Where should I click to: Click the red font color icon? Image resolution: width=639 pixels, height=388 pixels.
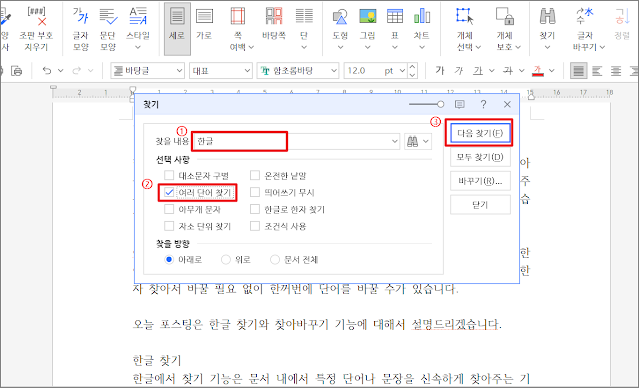(x=538, y=71)
